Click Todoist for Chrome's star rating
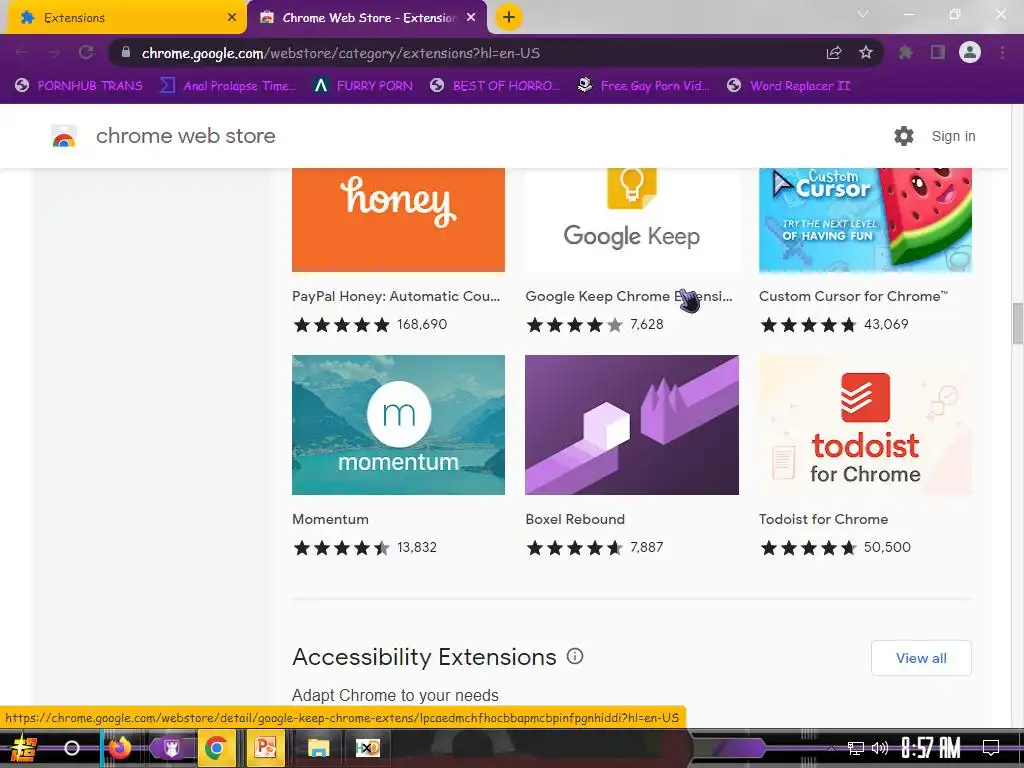This screenshot has width=1024, height=768. coord(808,547)
